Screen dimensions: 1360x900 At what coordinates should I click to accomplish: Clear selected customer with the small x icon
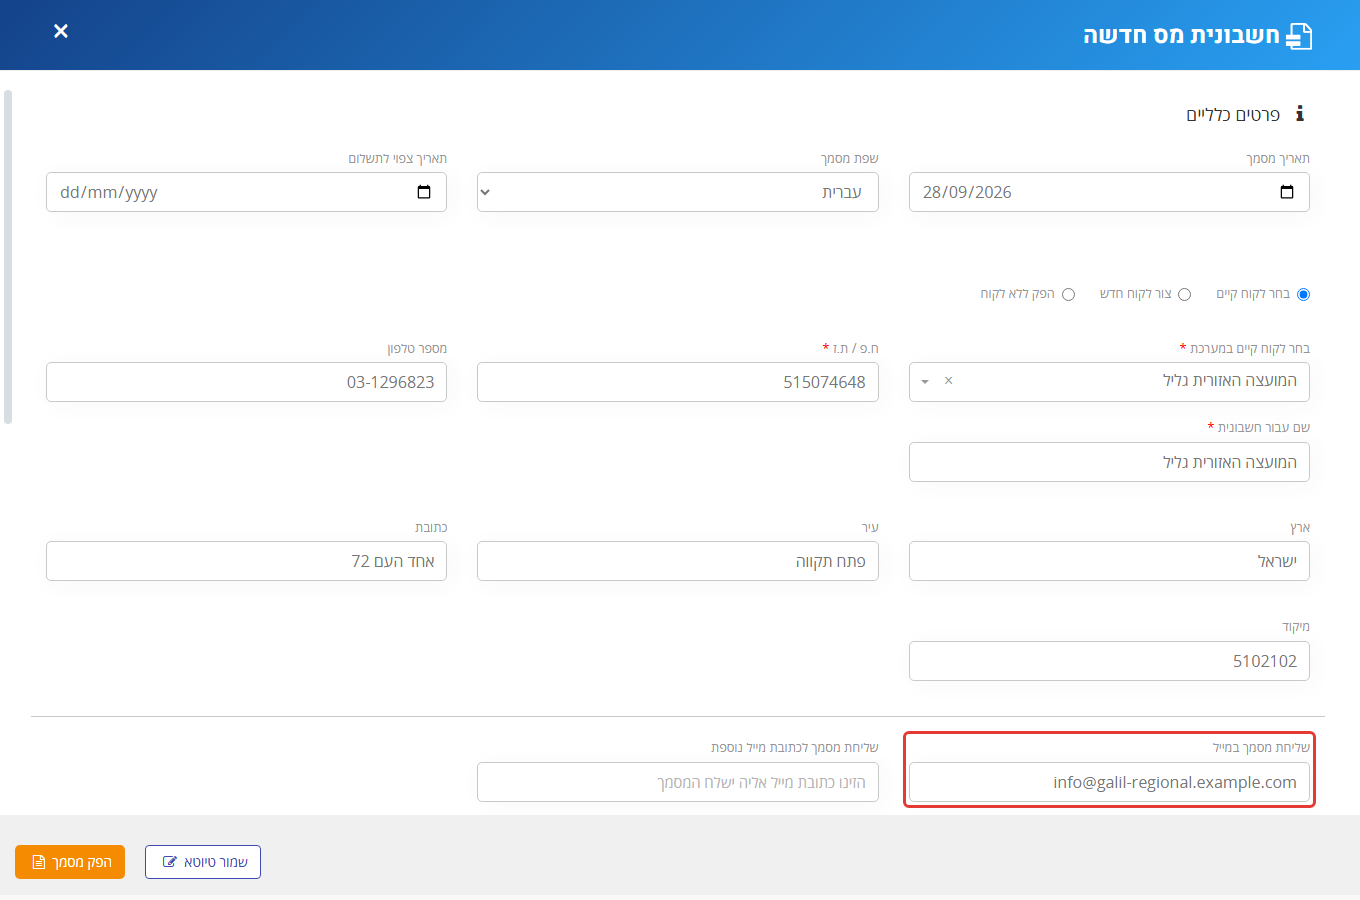948,381
